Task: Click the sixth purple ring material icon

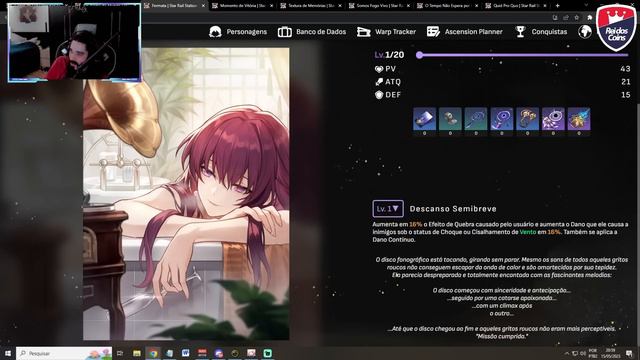Action: click(x=553, y=119)
